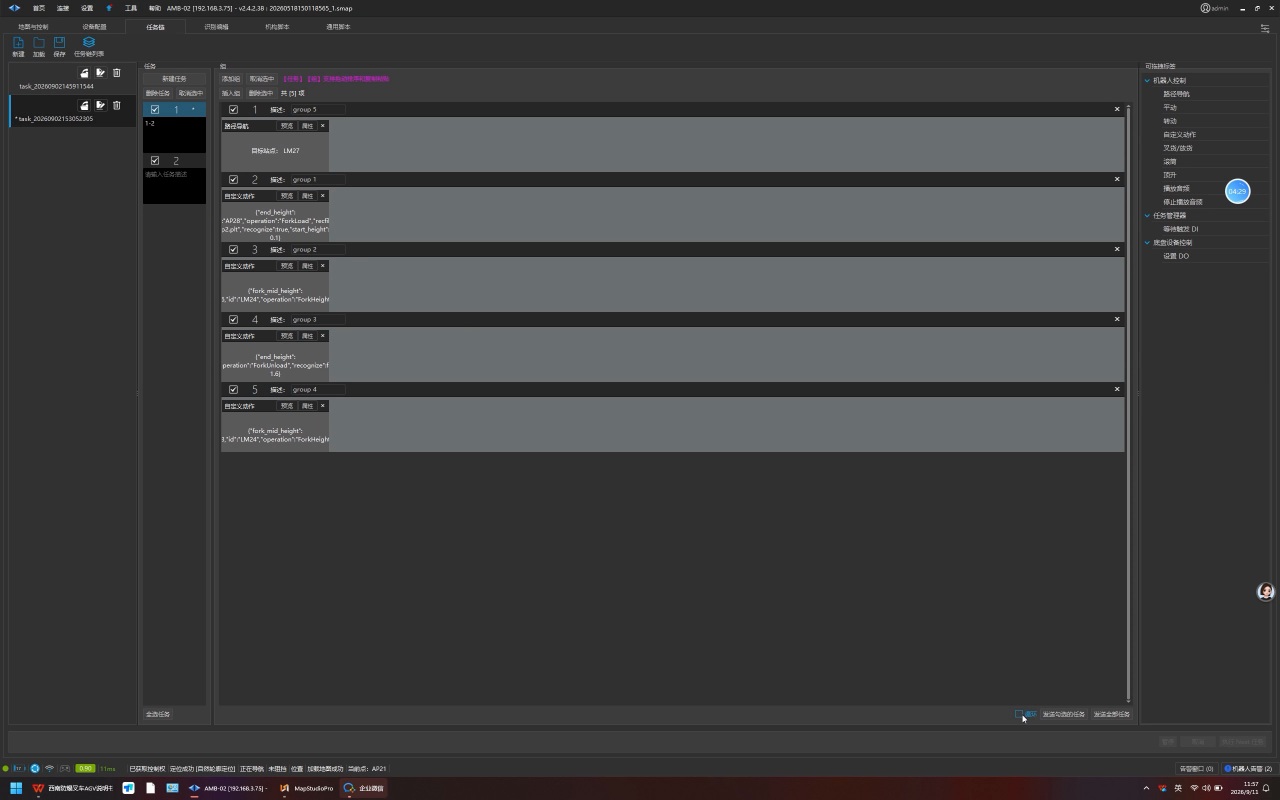Click the group 5 description input field
The width and height of the screenshot is (1280, 800).
(x=317, y=110)
